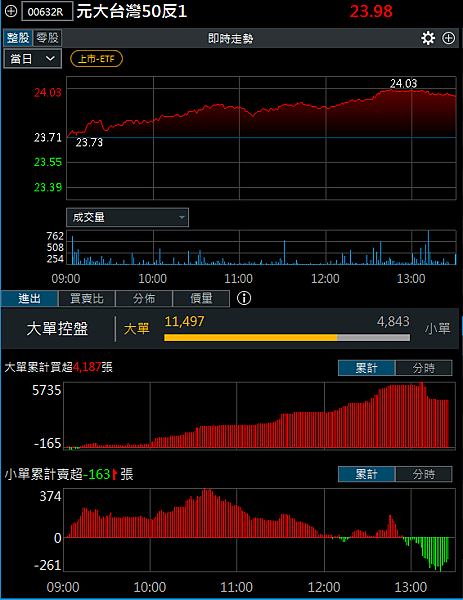Select the 進出 tab
Screen dimensions: 463x600
[29, 298]
